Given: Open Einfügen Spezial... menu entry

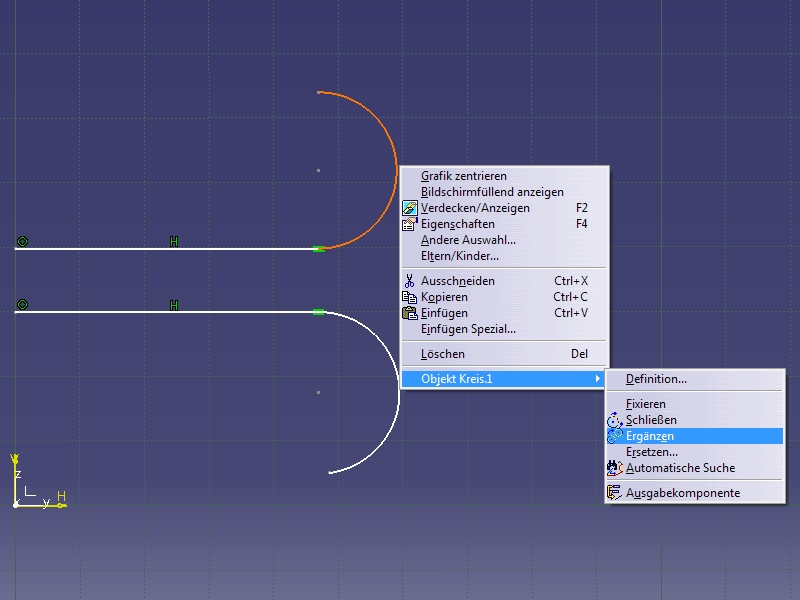Looking at the screenshot, I should (x=505, y=329).
